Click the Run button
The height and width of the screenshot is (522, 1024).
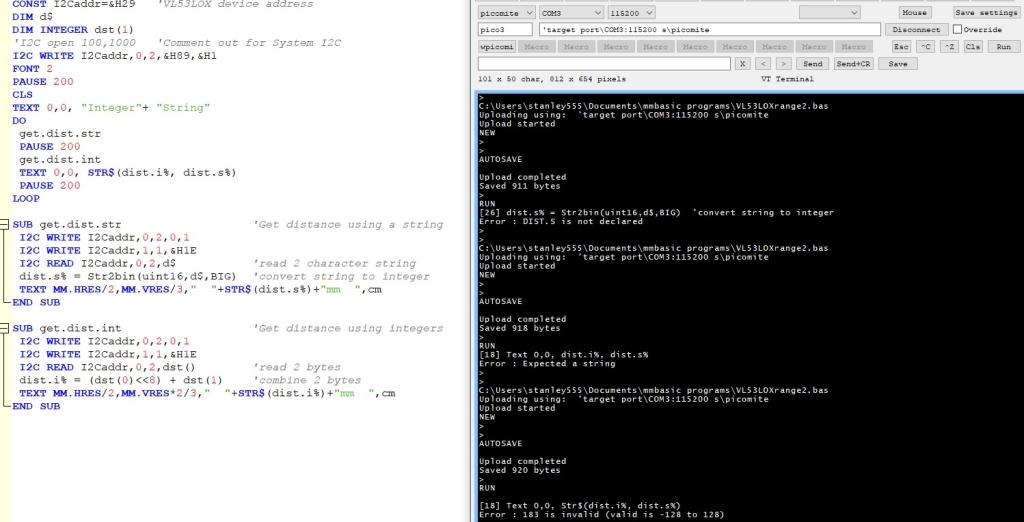pos(1003,47)
